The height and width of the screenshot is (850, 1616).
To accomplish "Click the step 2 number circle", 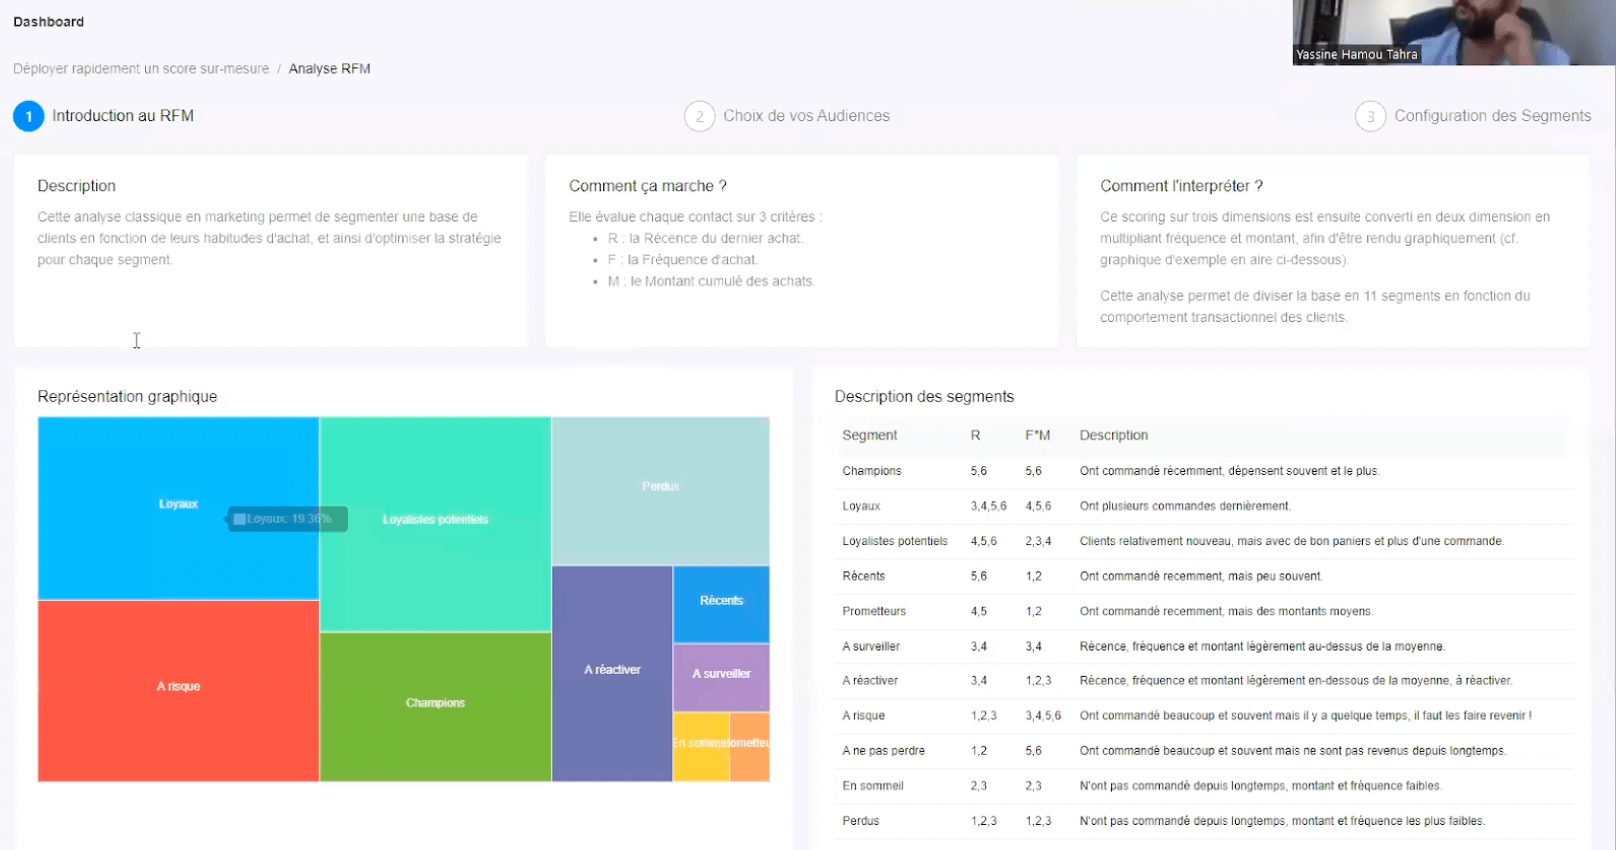I will pos(700,116).
